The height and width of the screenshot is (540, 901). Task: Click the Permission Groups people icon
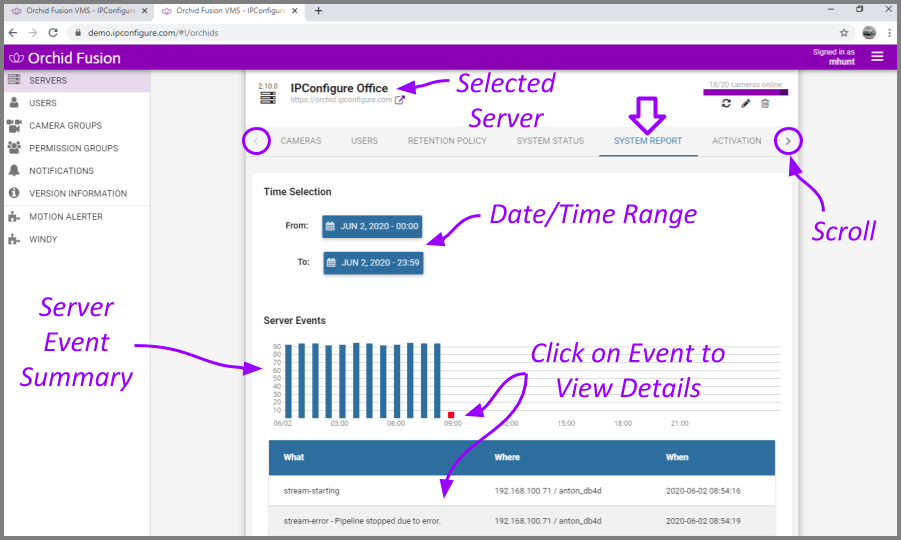coord(14,148)
